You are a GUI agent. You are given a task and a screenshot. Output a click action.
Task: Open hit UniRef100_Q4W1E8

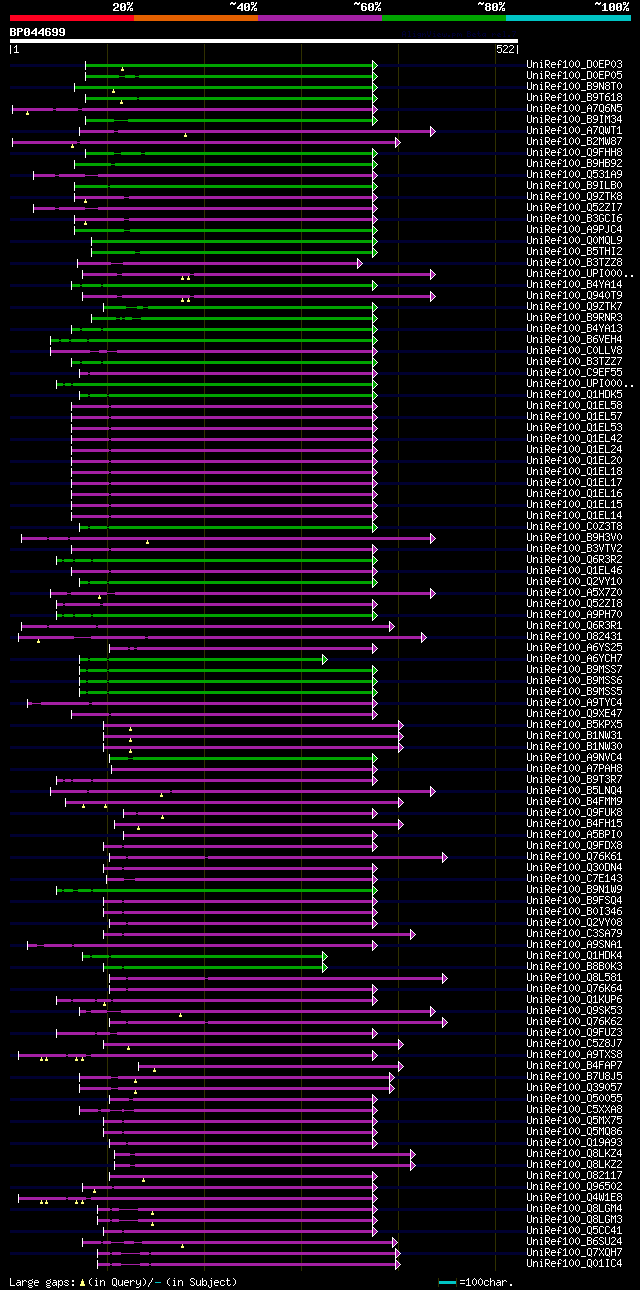[574, 1198]
